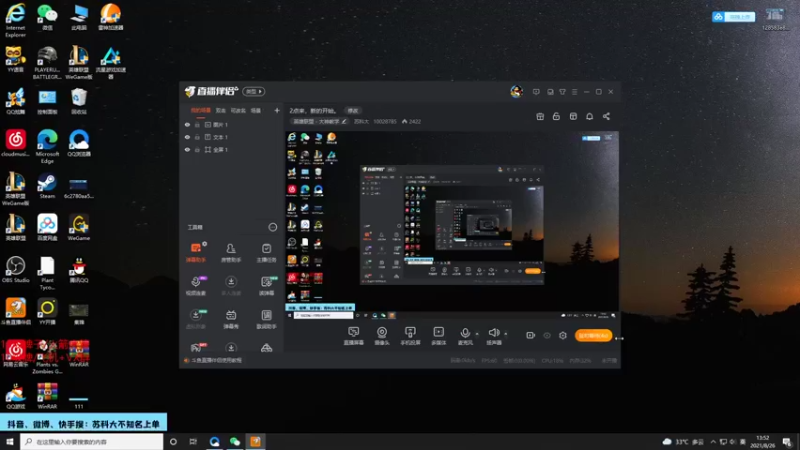
Task: Open the Internet Explorer desktop shortcut
Action: pos(15,20)
